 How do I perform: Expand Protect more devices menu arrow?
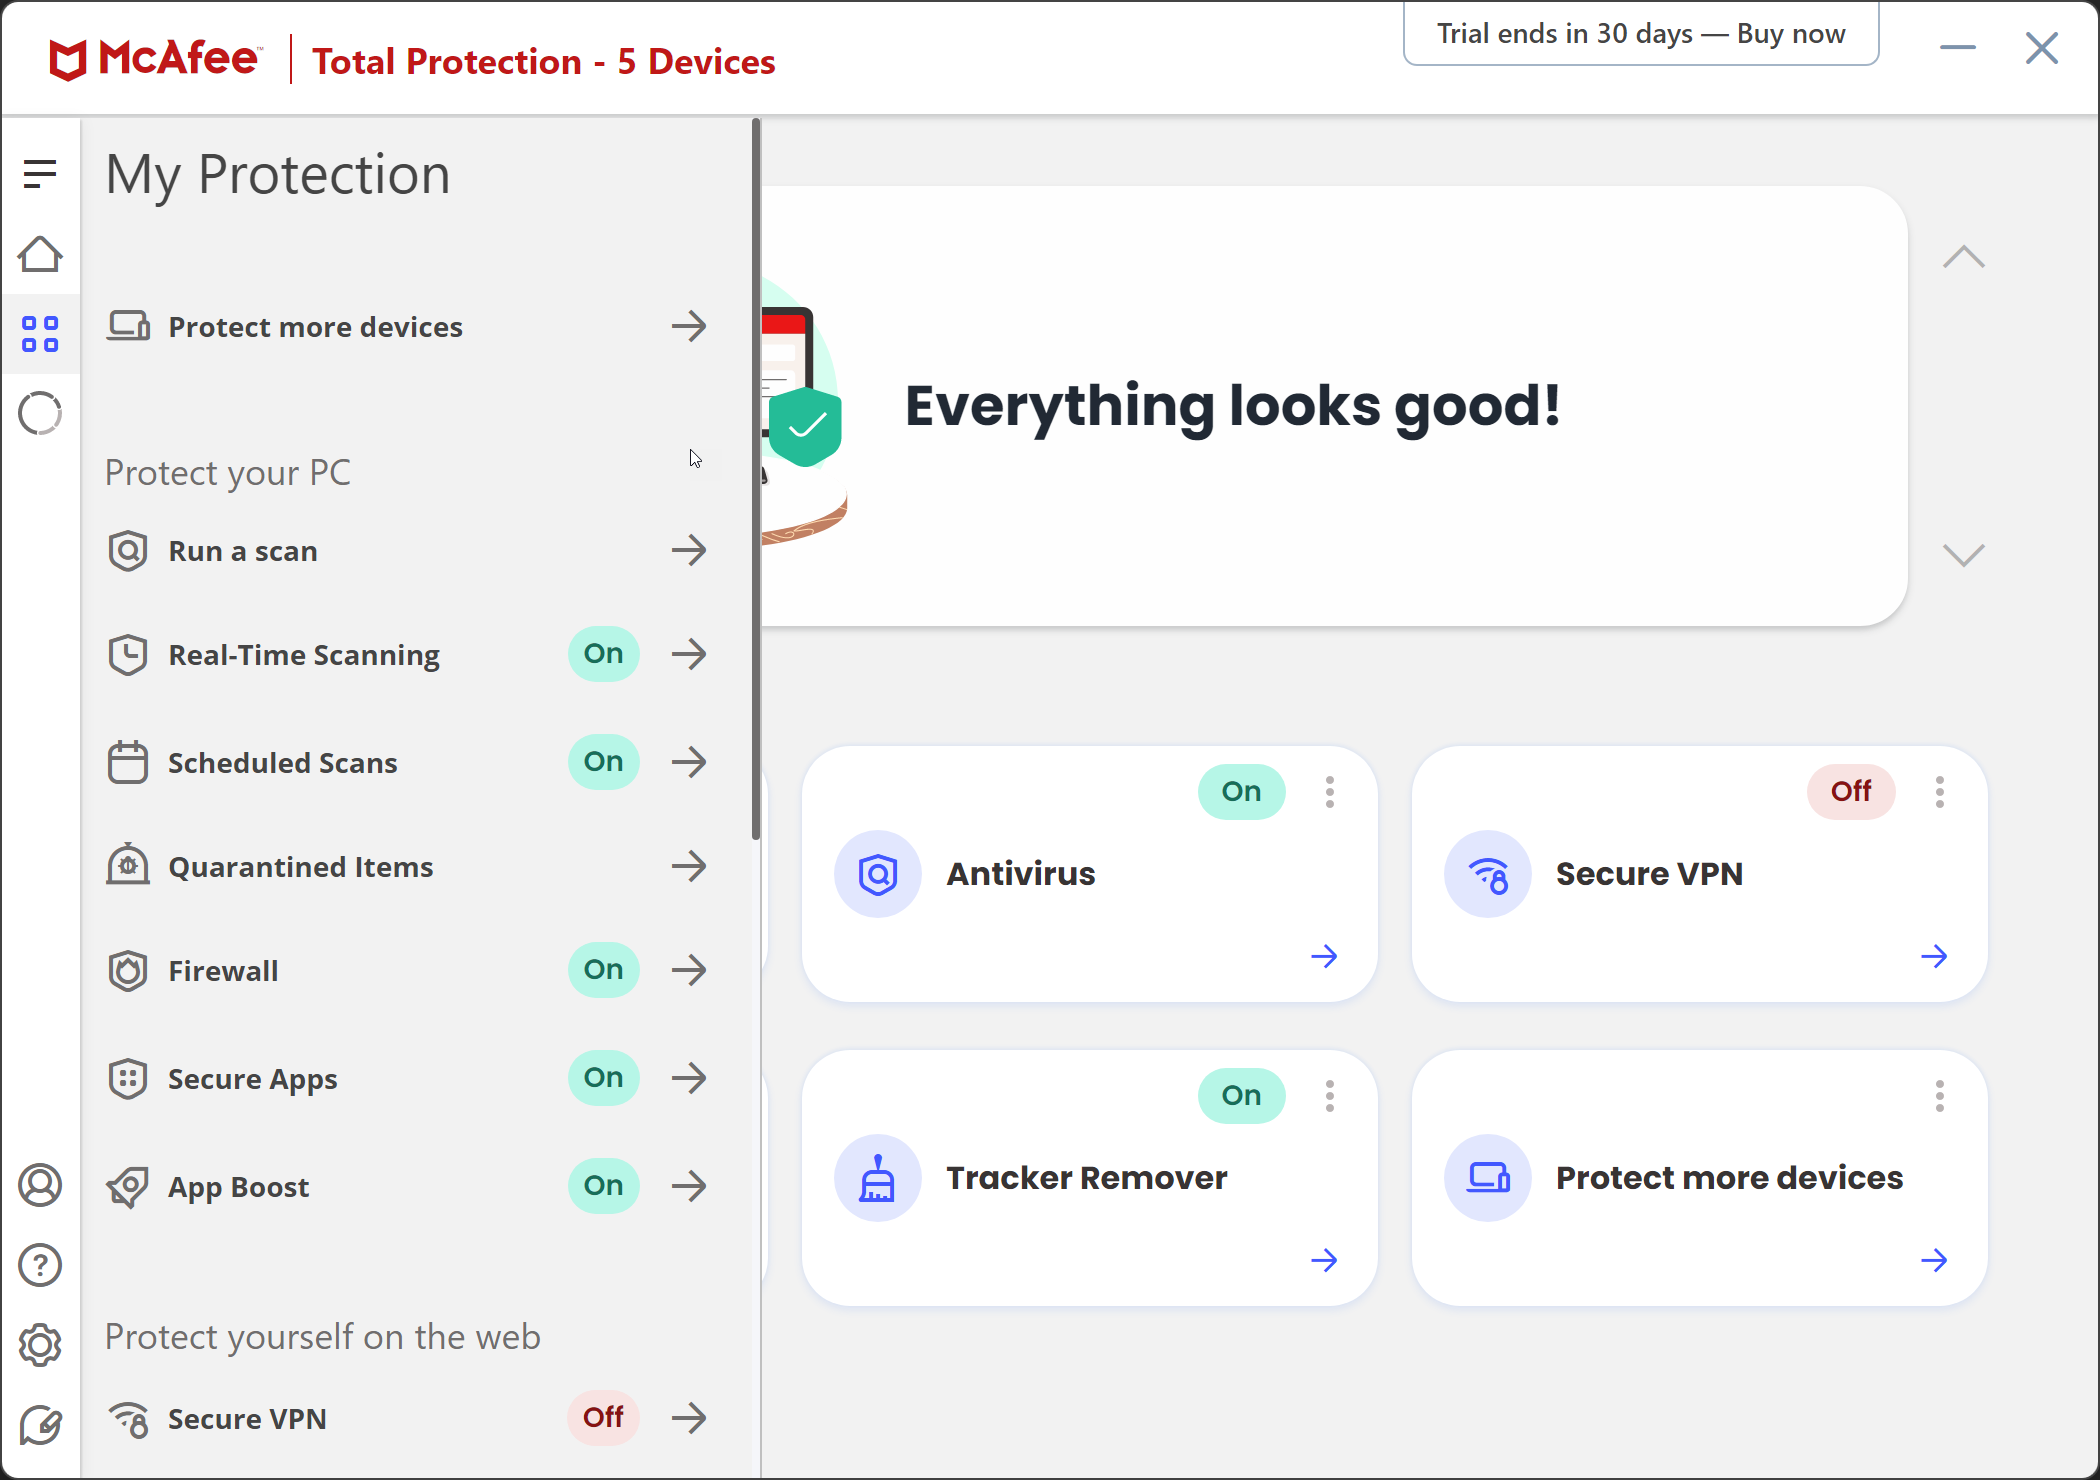pos(689,326)
